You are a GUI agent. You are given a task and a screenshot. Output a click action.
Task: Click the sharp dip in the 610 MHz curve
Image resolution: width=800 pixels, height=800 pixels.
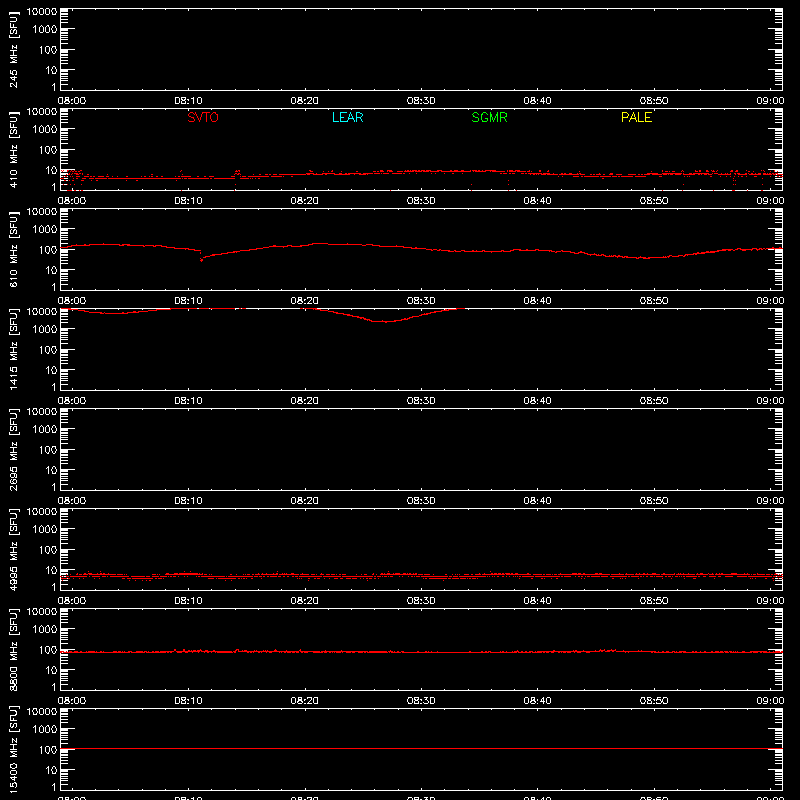tap(202, 259)
